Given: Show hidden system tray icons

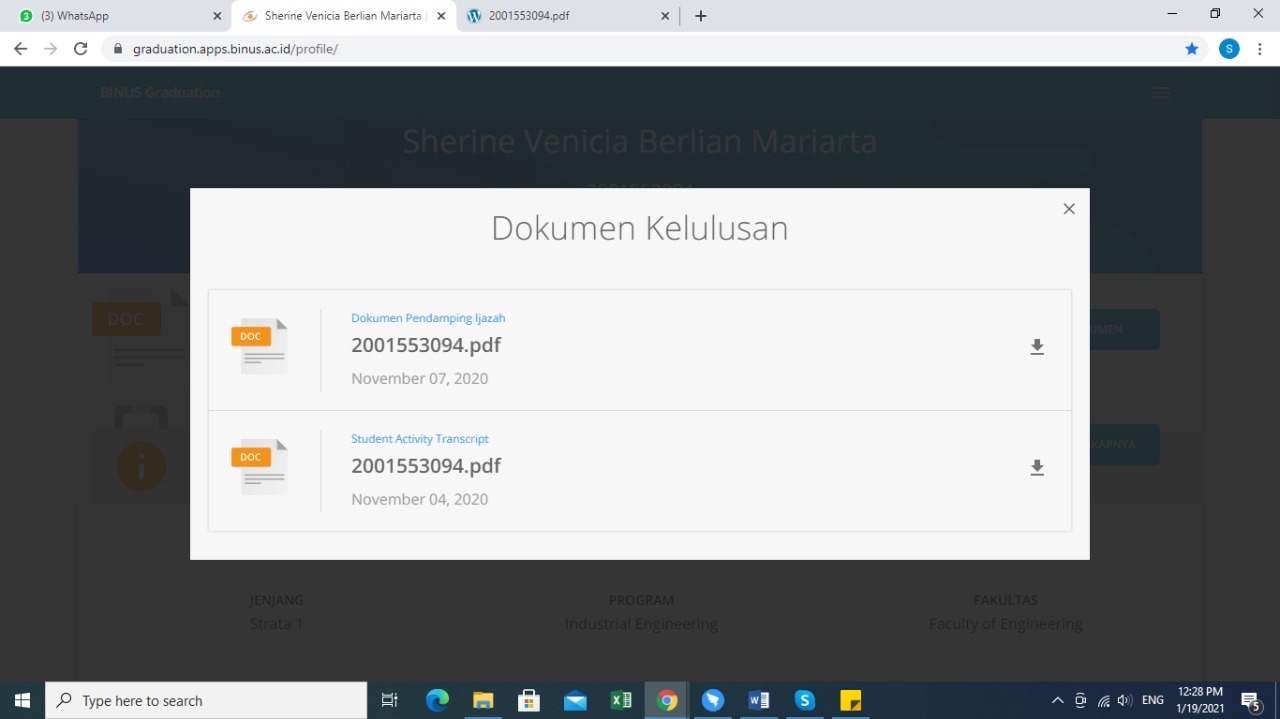Looking at the screenshot, I should 1057,701.
